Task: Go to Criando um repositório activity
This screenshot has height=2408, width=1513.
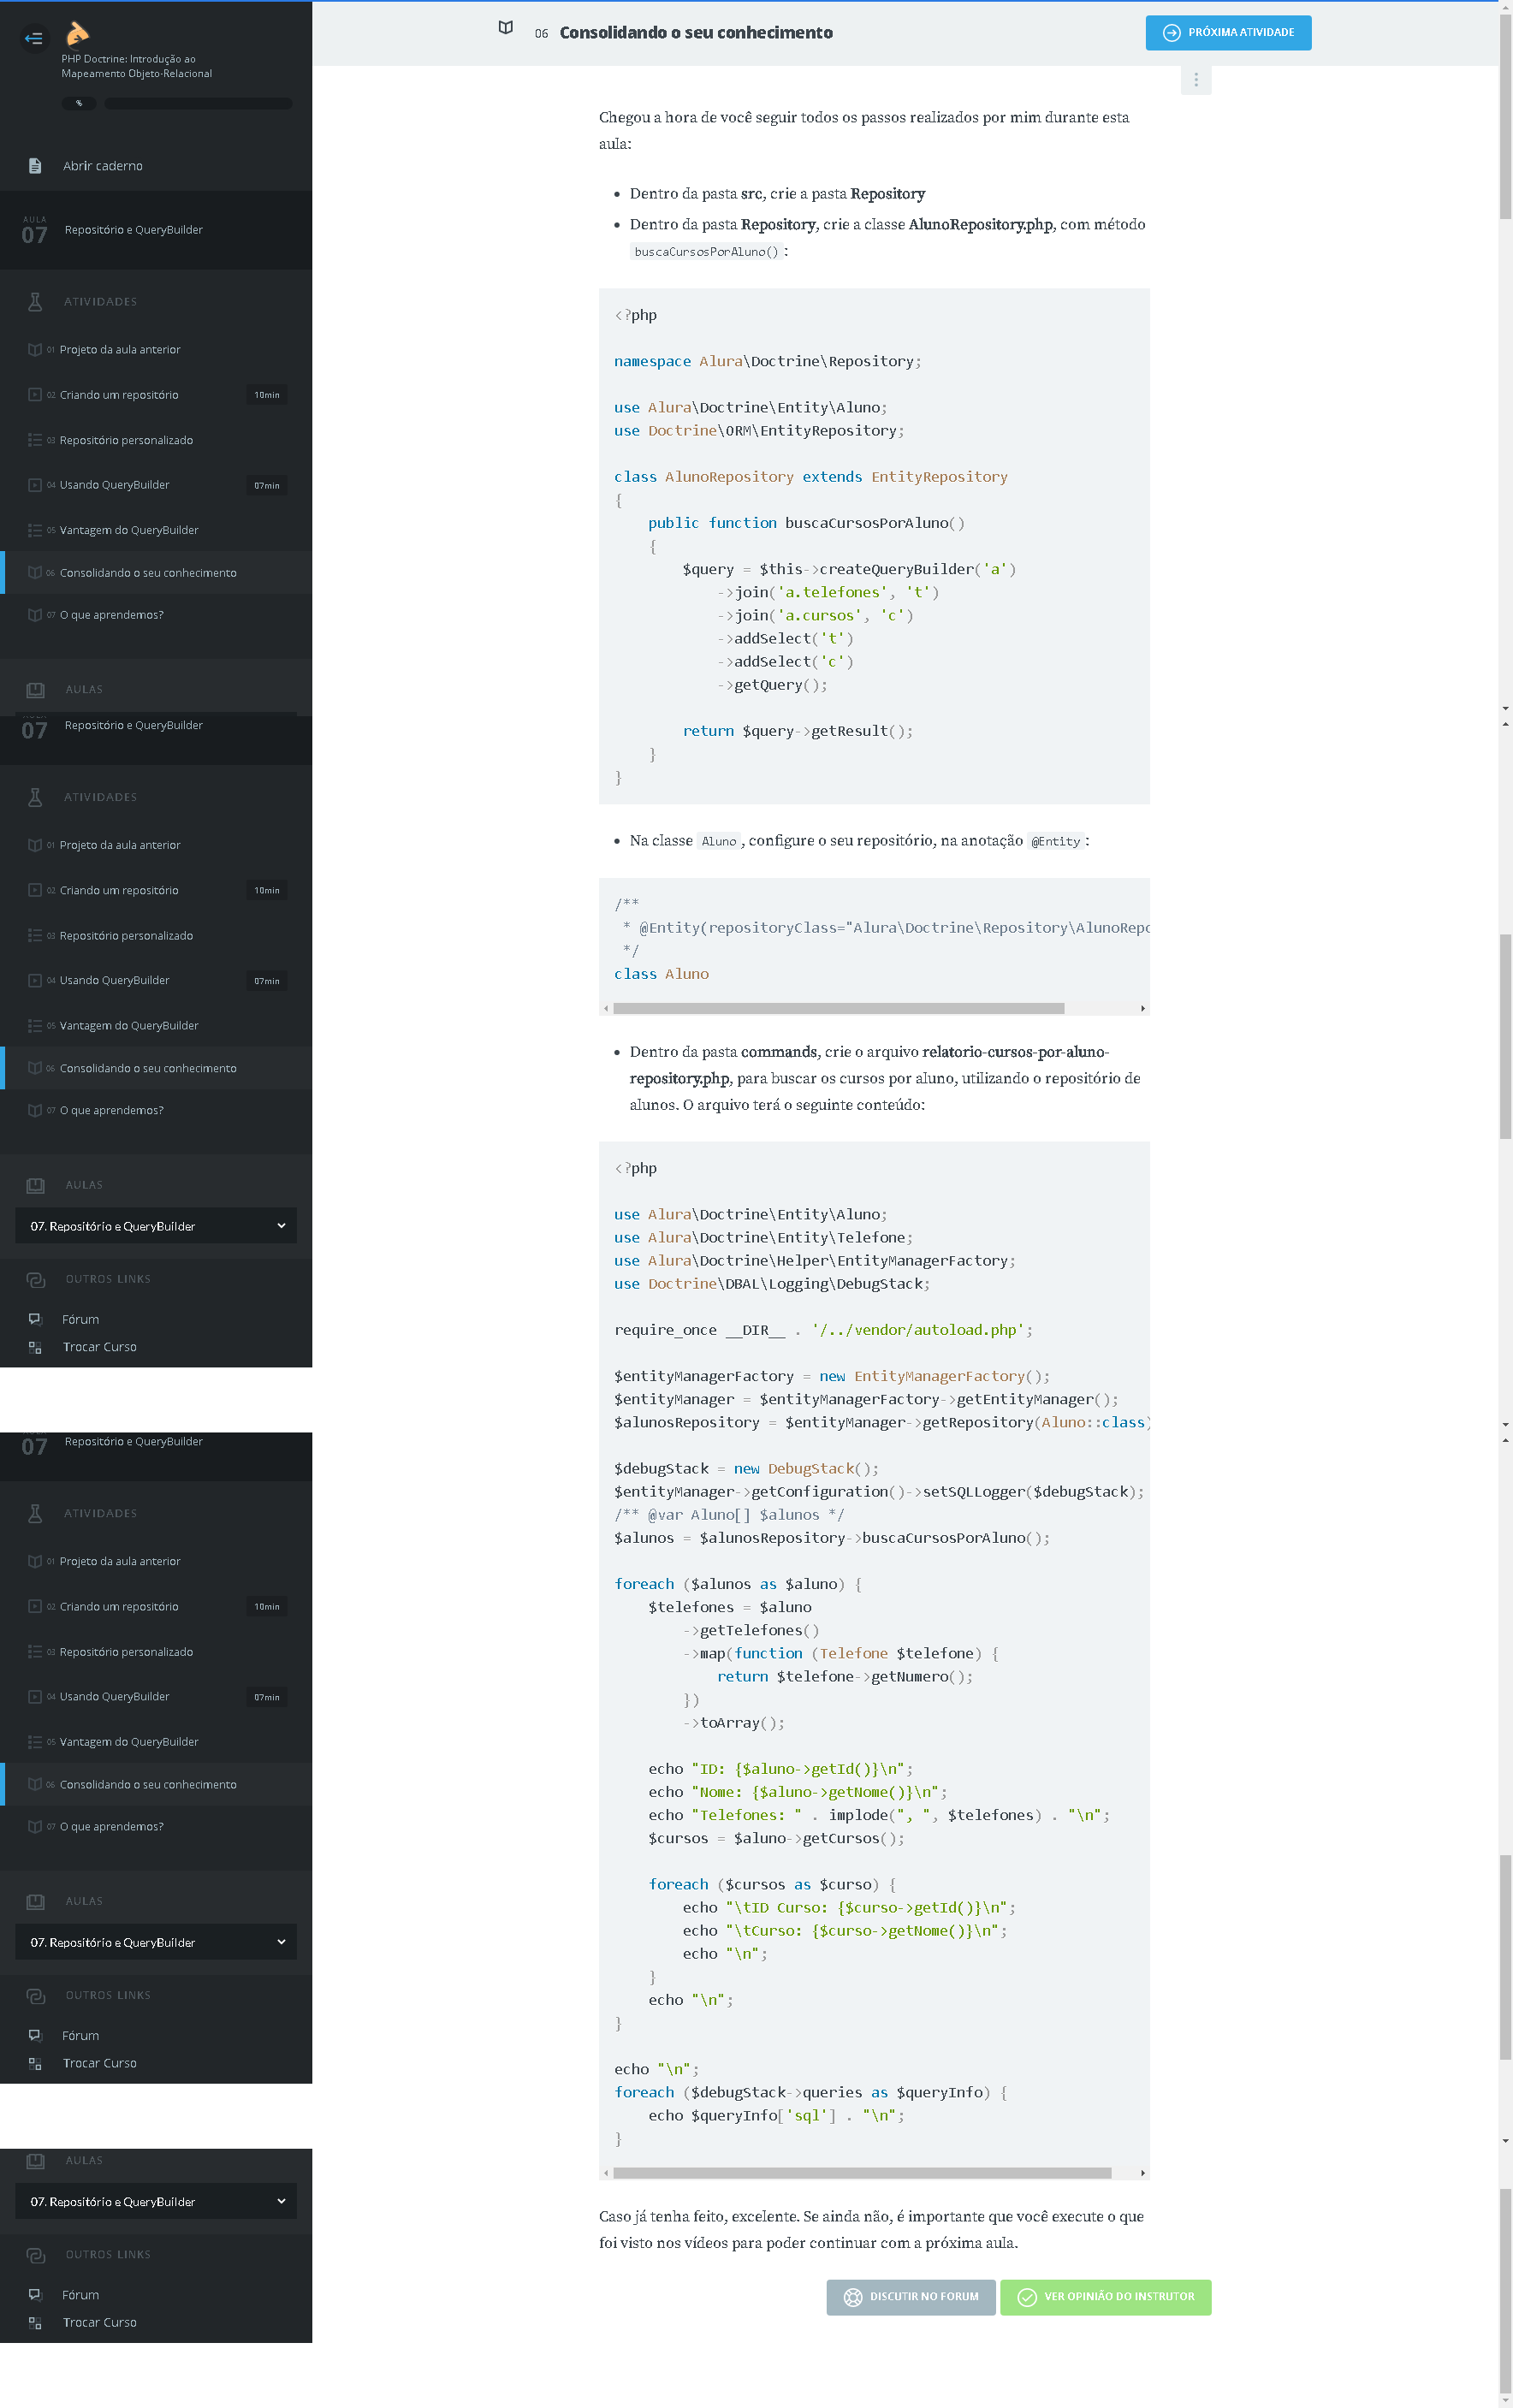Action: point(119,395)
